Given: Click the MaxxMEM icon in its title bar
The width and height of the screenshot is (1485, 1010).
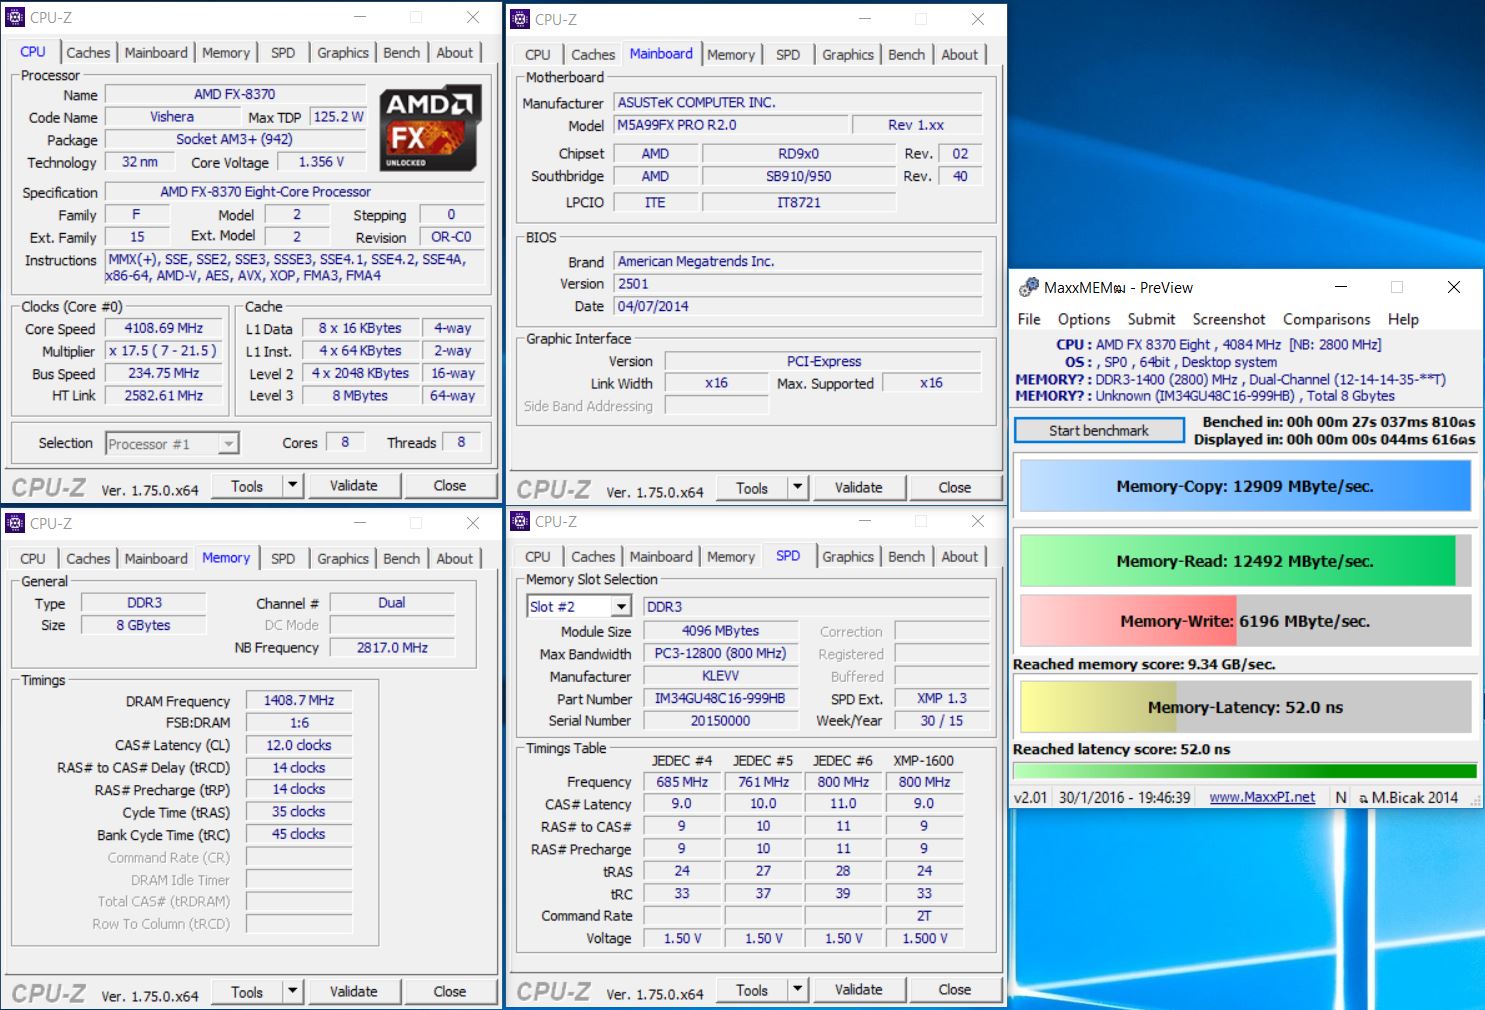Looking at the screenshot, I should pos(1029,287).
